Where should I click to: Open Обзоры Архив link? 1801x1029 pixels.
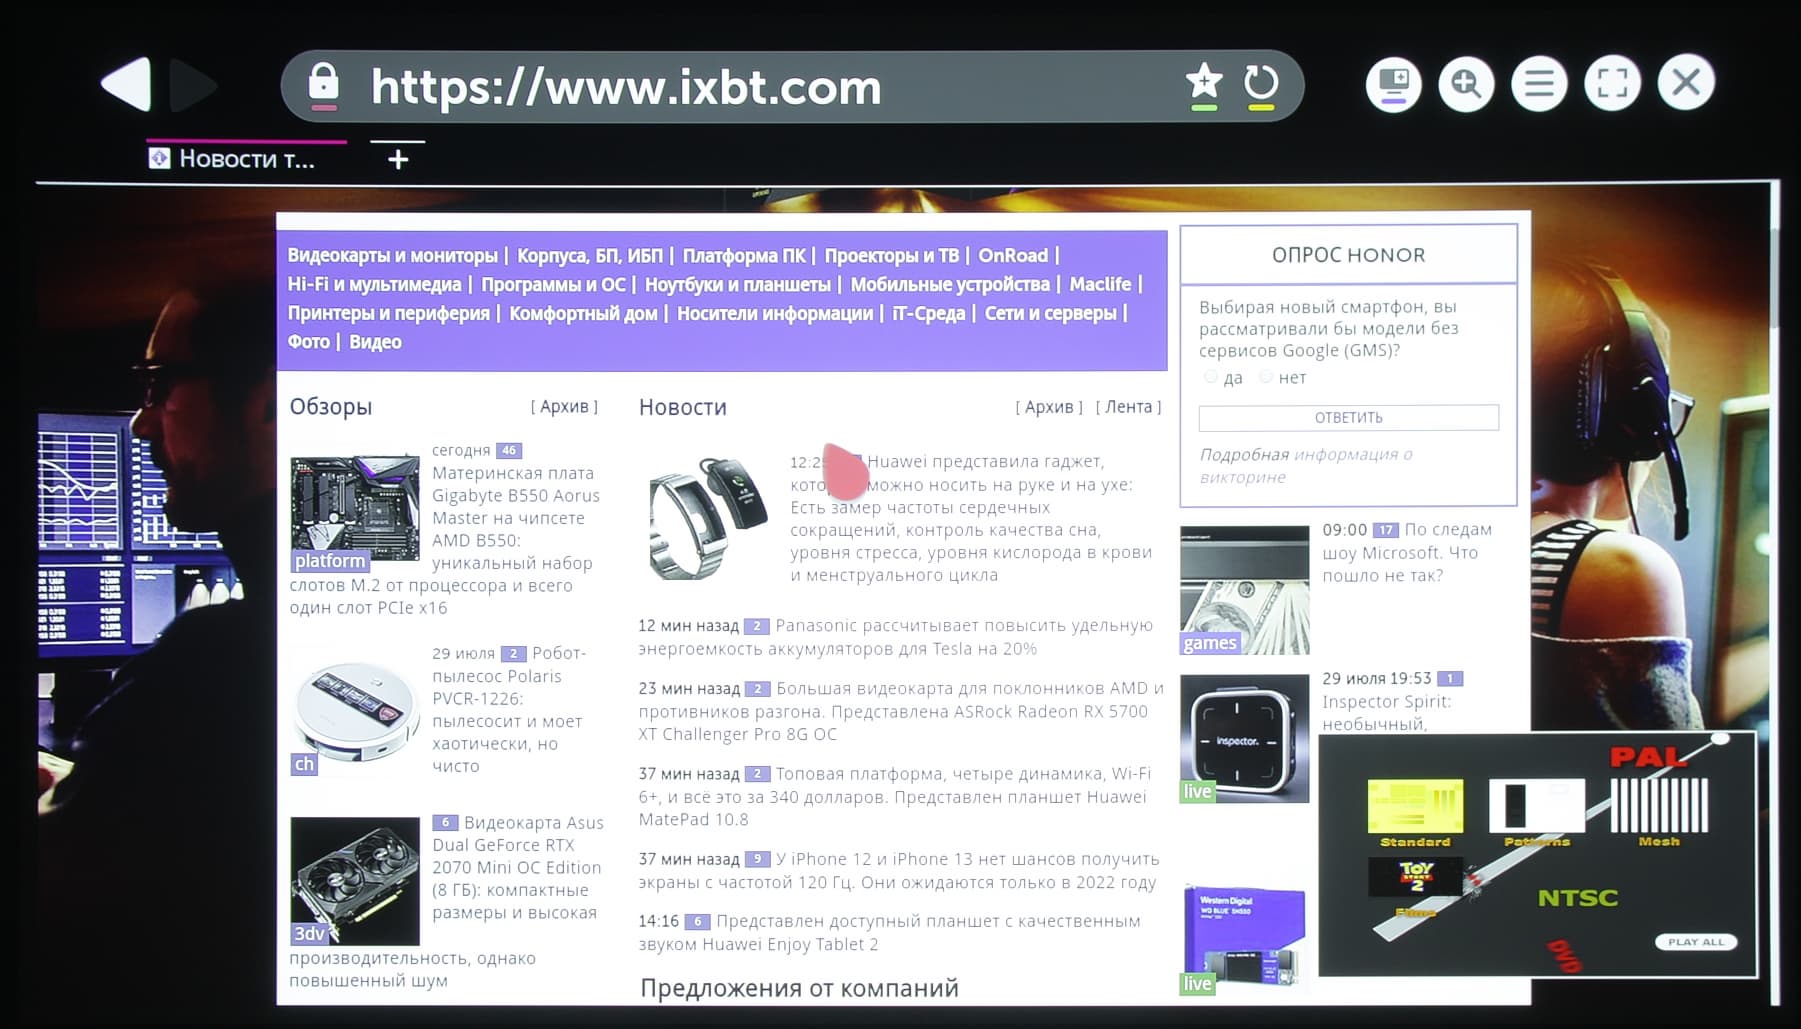(x=564, y=407)
